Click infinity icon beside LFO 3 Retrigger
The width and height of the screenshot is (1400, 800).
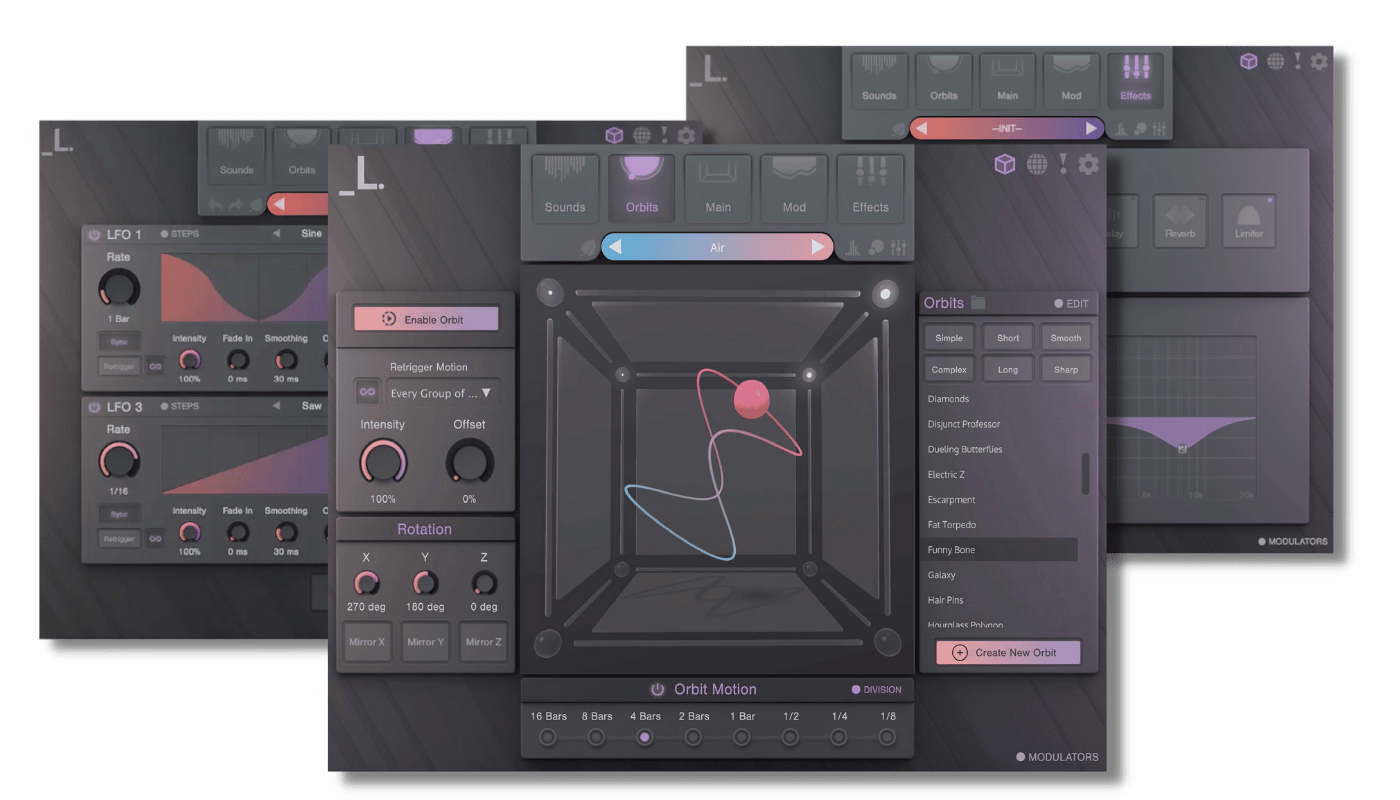(155, 538)
